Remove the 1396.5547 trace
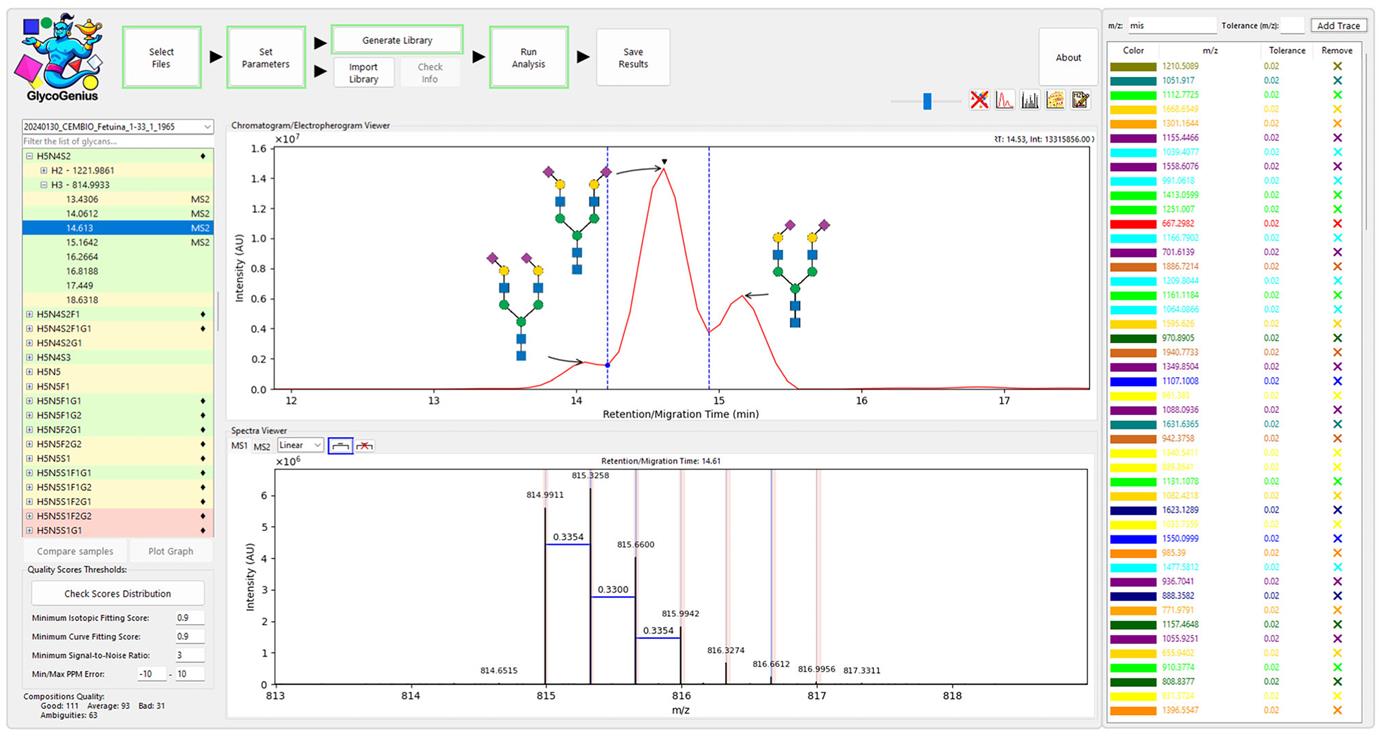The image size is (1383, 739). click(x=1337, y=710)
